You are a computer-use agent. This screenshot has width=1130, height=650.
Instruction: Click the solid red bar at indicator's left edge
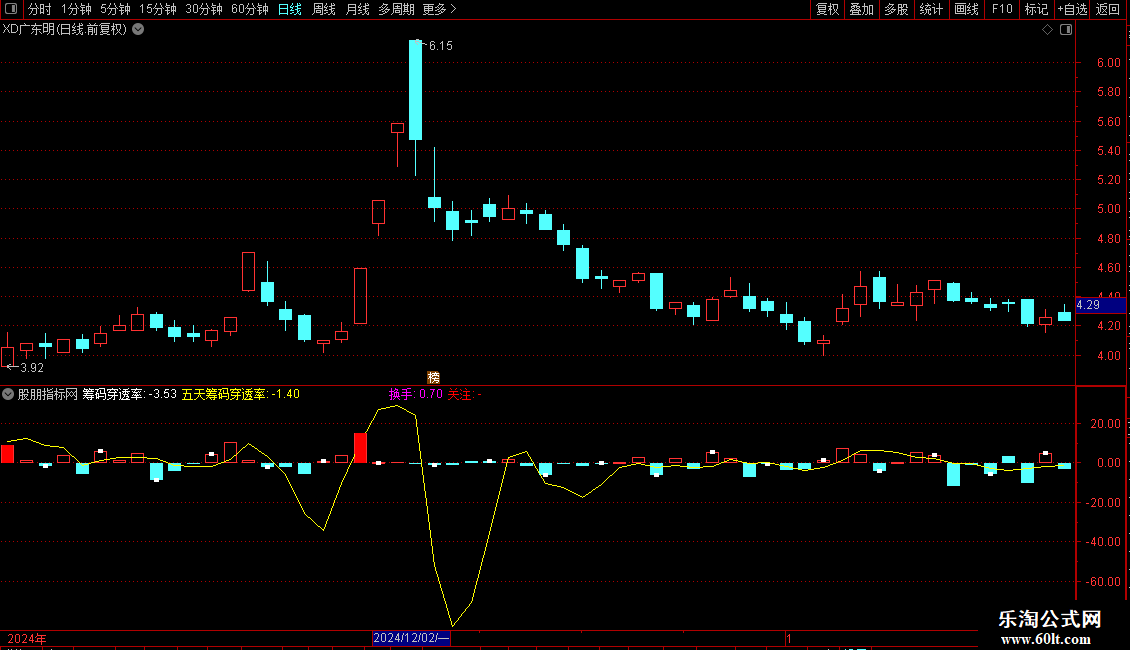click(x=7, y=453)
